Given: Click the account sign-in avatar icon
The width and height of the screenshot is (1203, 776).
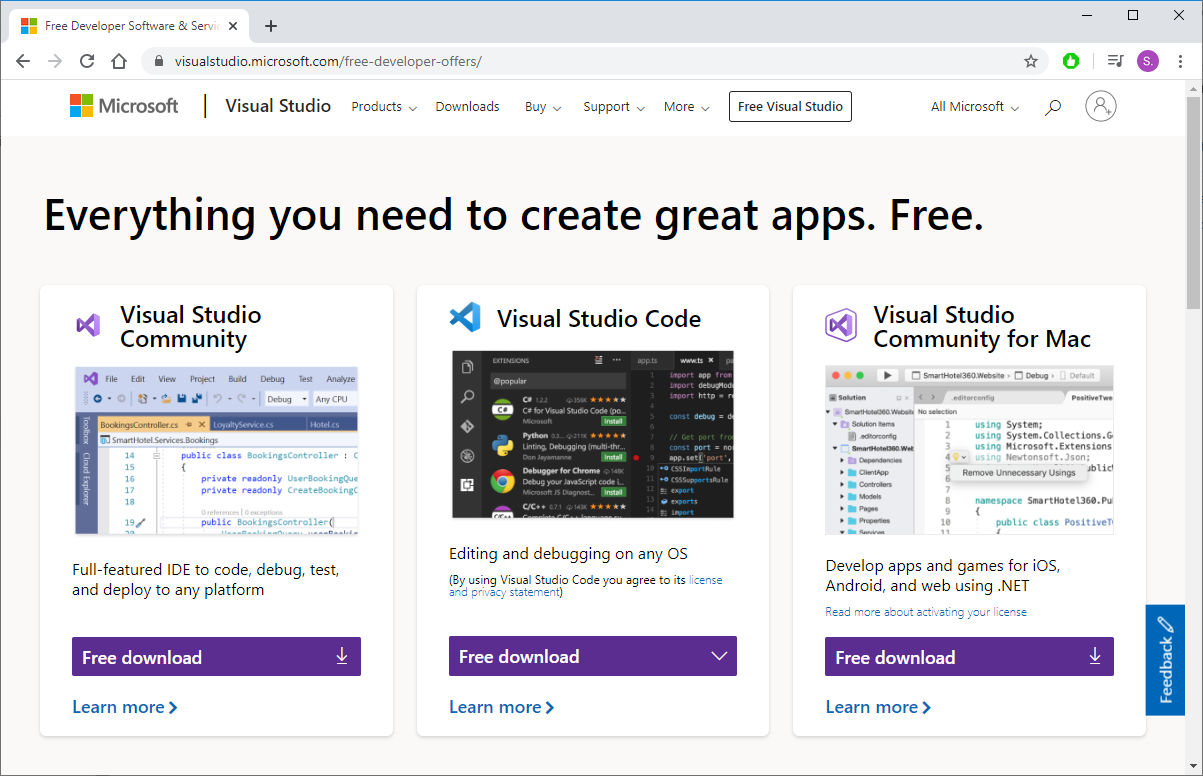Looking at the screenshot, I should [1100, 106].
